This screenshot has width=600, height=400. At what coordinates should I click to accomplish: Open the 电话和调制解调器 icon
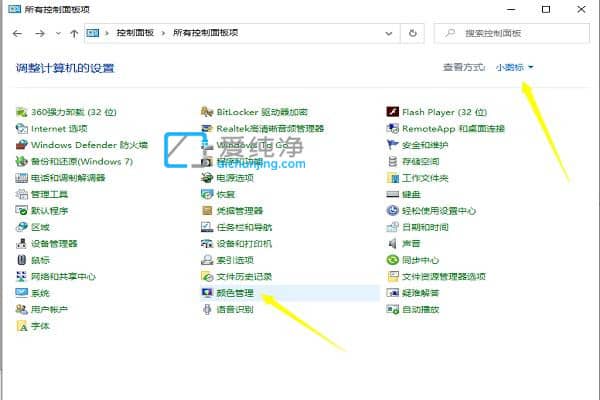pos(21,178)
